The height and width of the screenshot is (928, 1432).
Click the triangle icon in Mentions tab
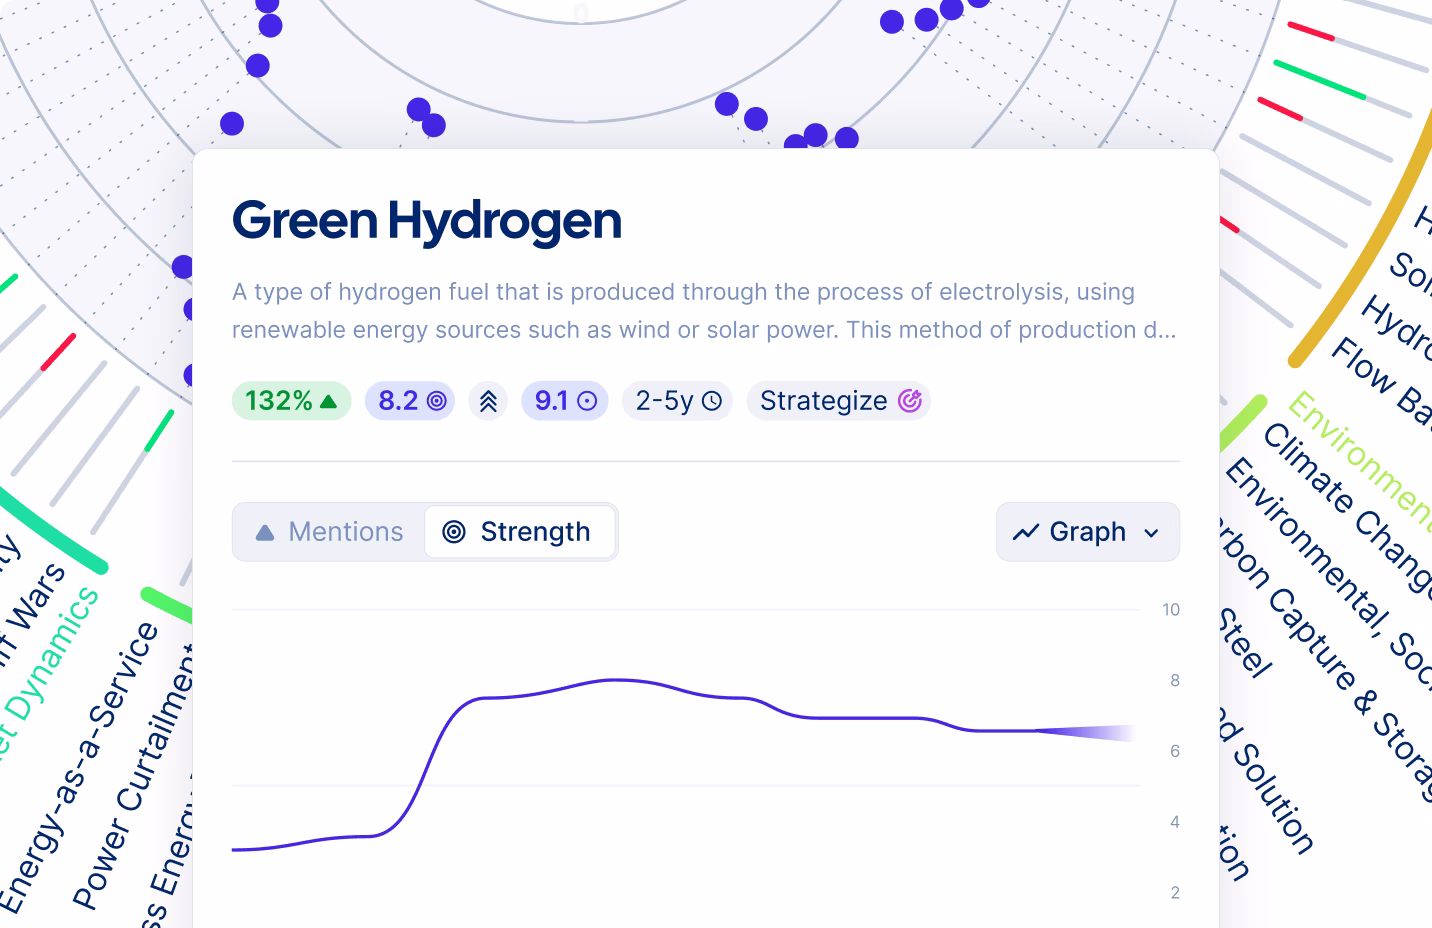265,533
